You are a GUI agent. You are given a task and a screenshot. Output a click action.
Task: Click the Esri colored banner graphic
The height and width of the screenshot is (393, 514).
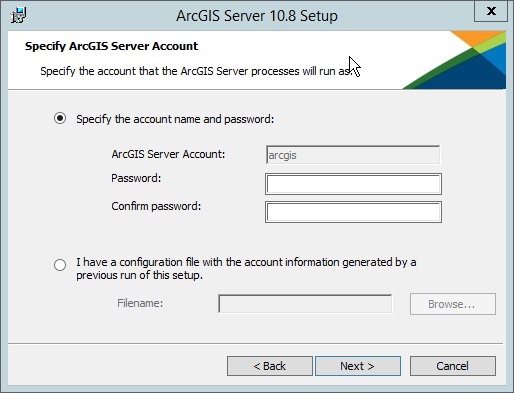tap(454, 60)
